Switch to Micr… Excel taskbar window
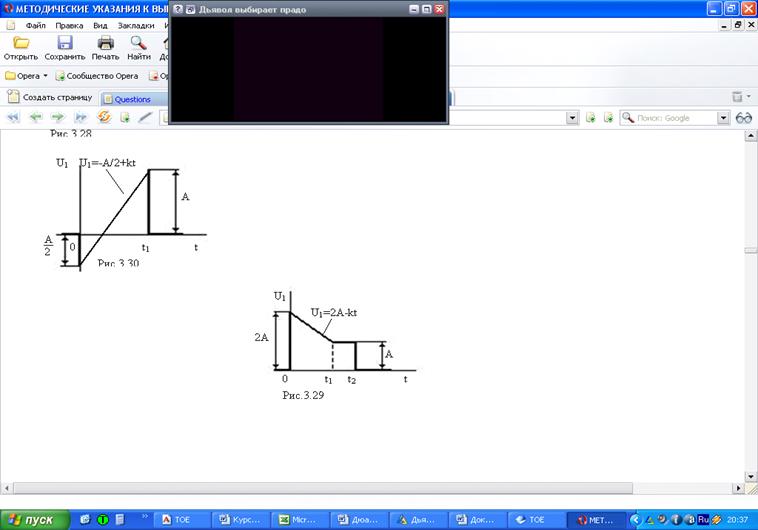 (x=299, y=520)
